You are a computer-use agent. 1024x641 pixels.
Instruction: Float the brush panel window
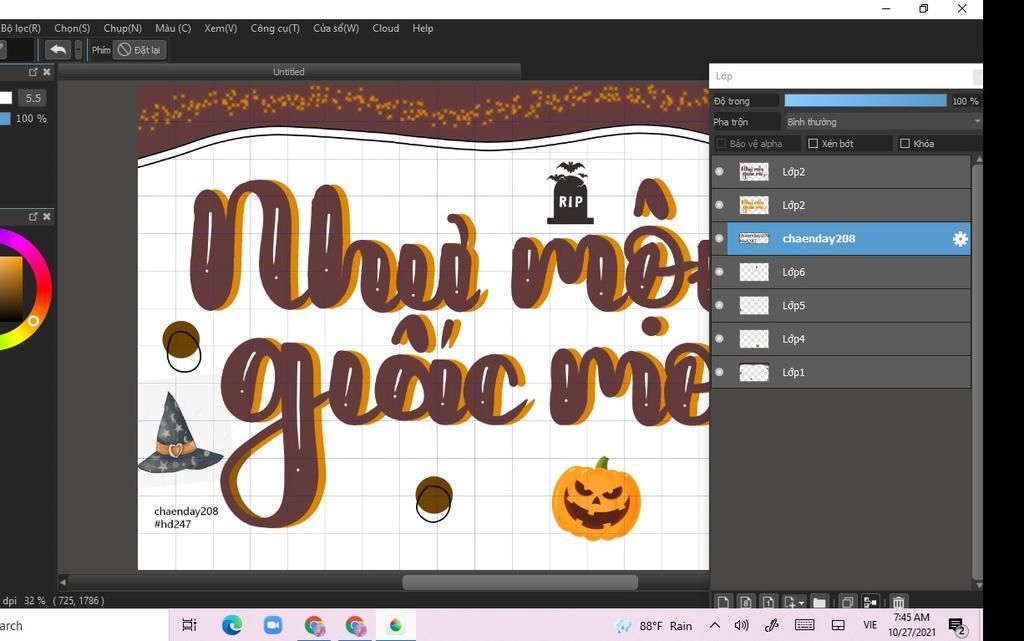pyautogui.click(x=33, y=72)
